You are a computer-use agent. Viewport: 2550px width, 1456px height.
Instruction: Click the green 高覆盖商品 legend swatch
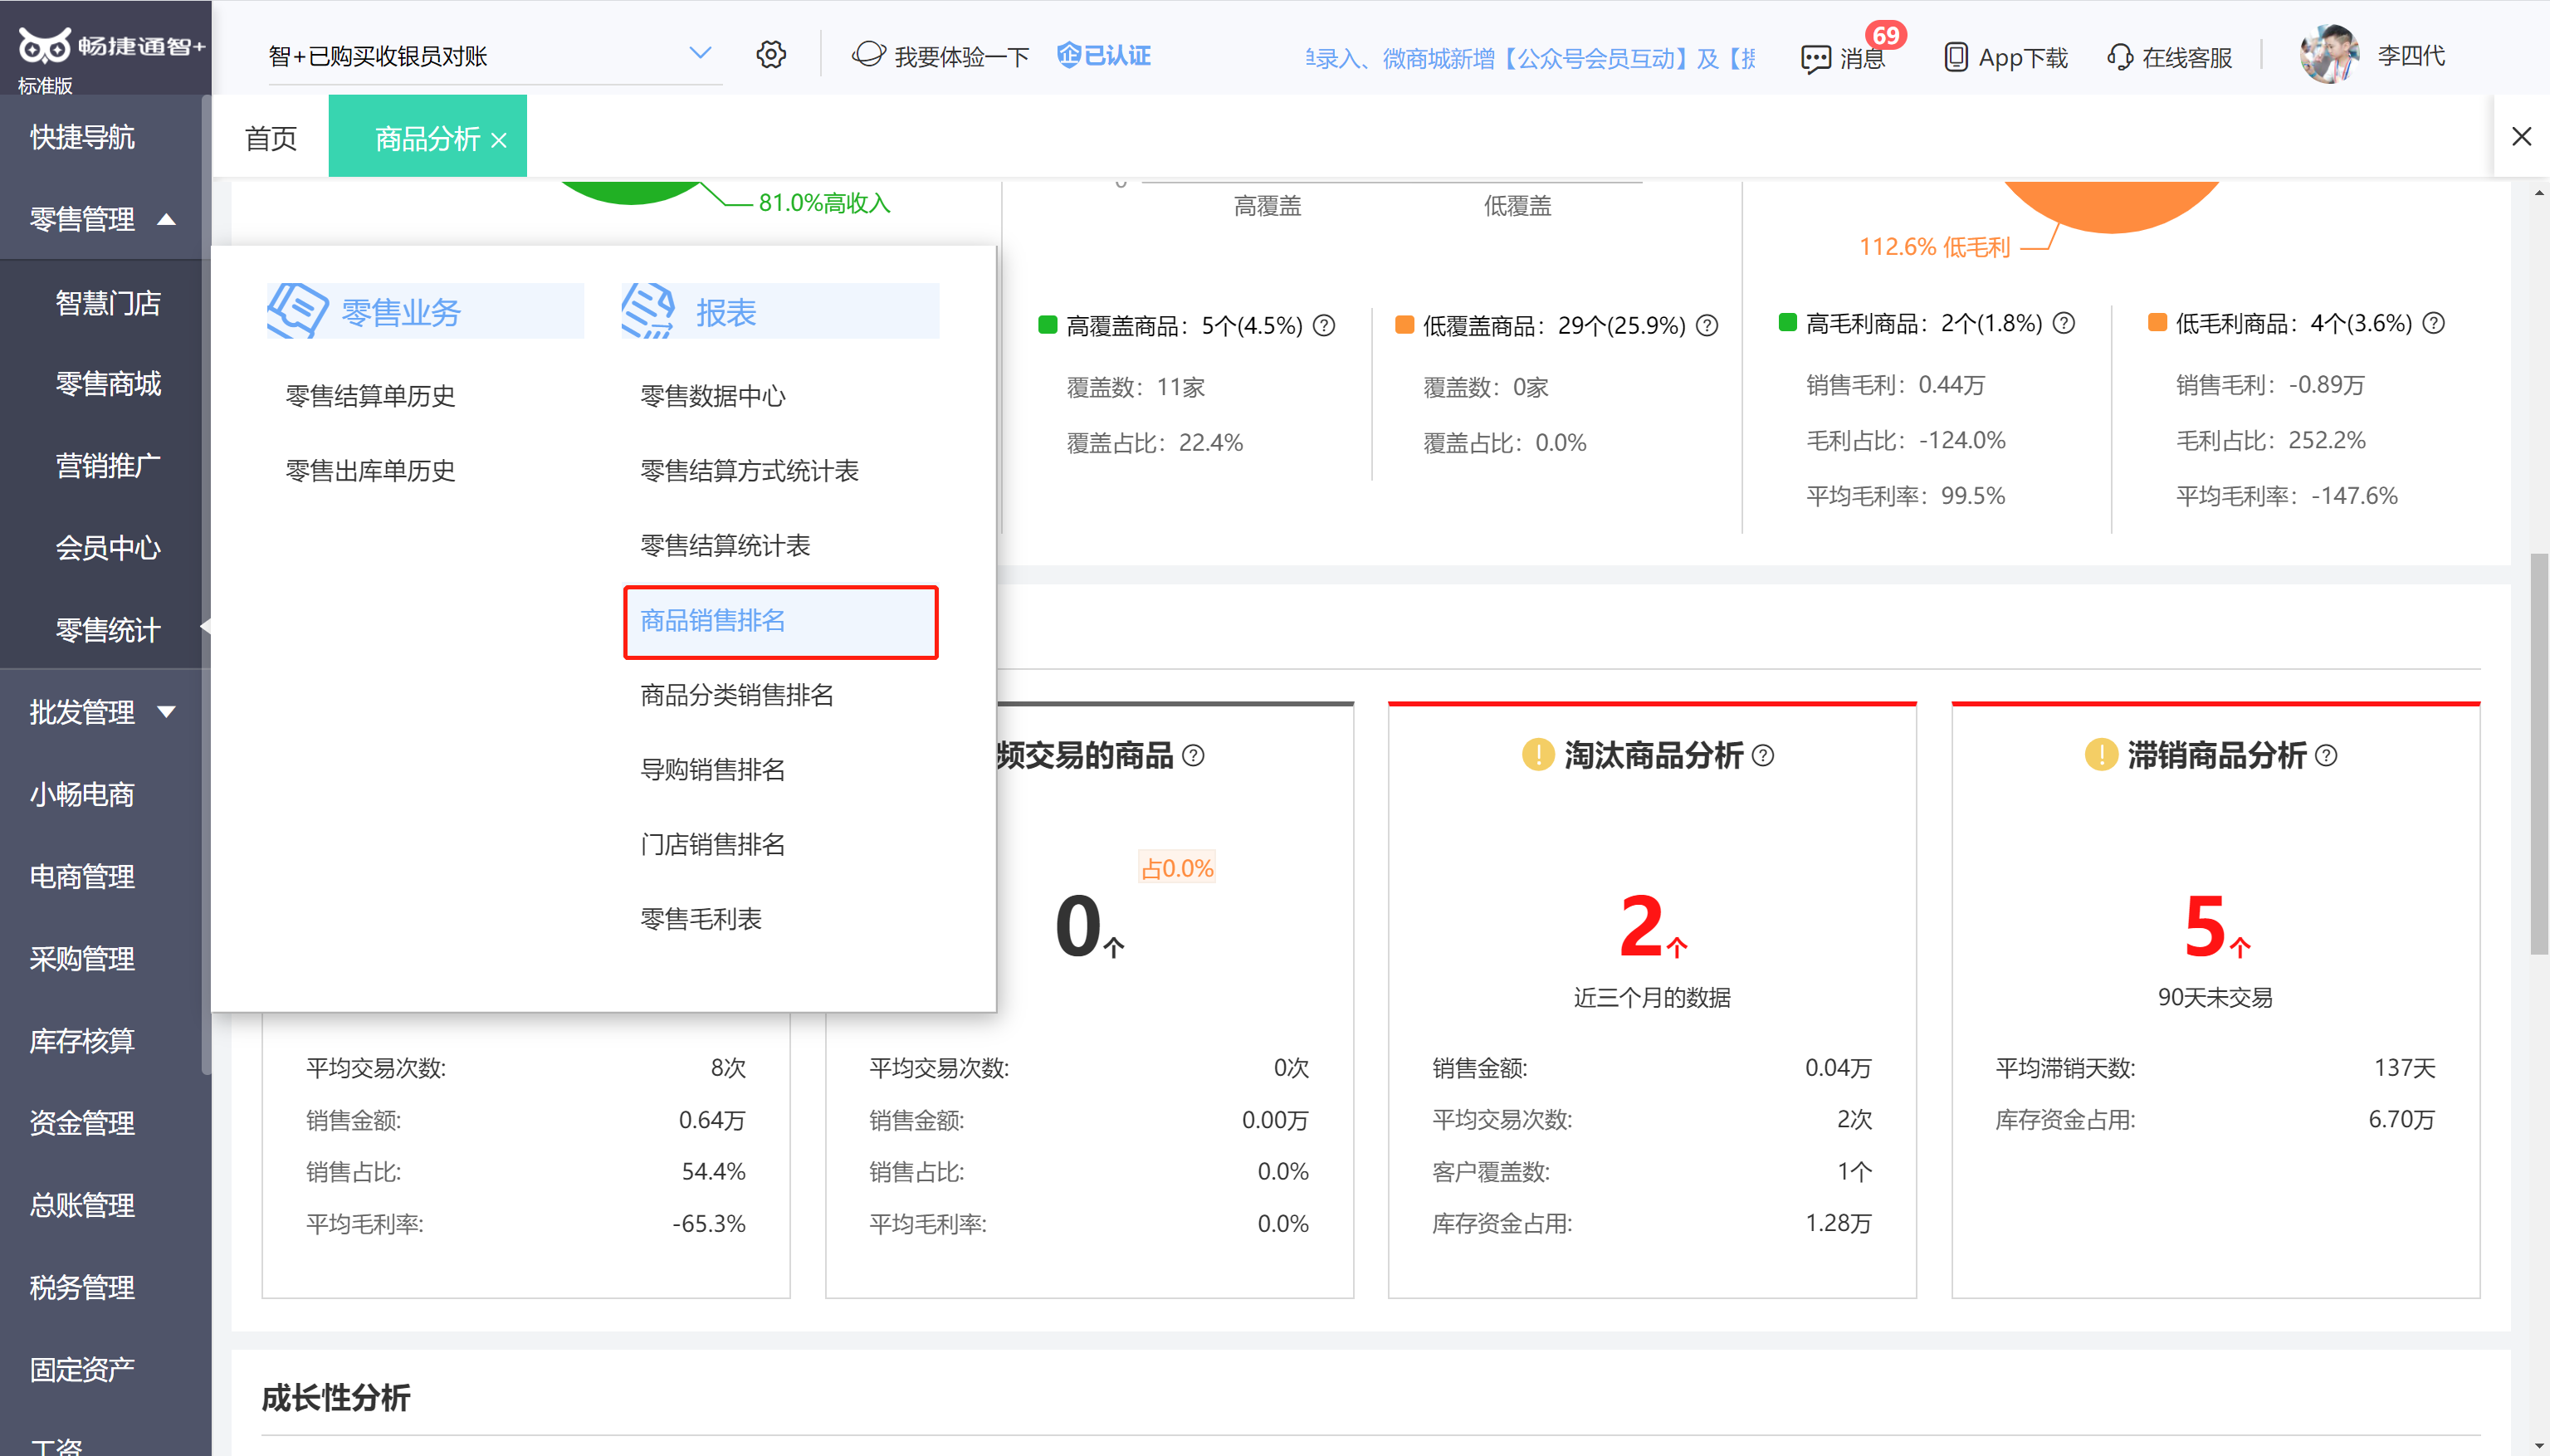click(1048, 325)
